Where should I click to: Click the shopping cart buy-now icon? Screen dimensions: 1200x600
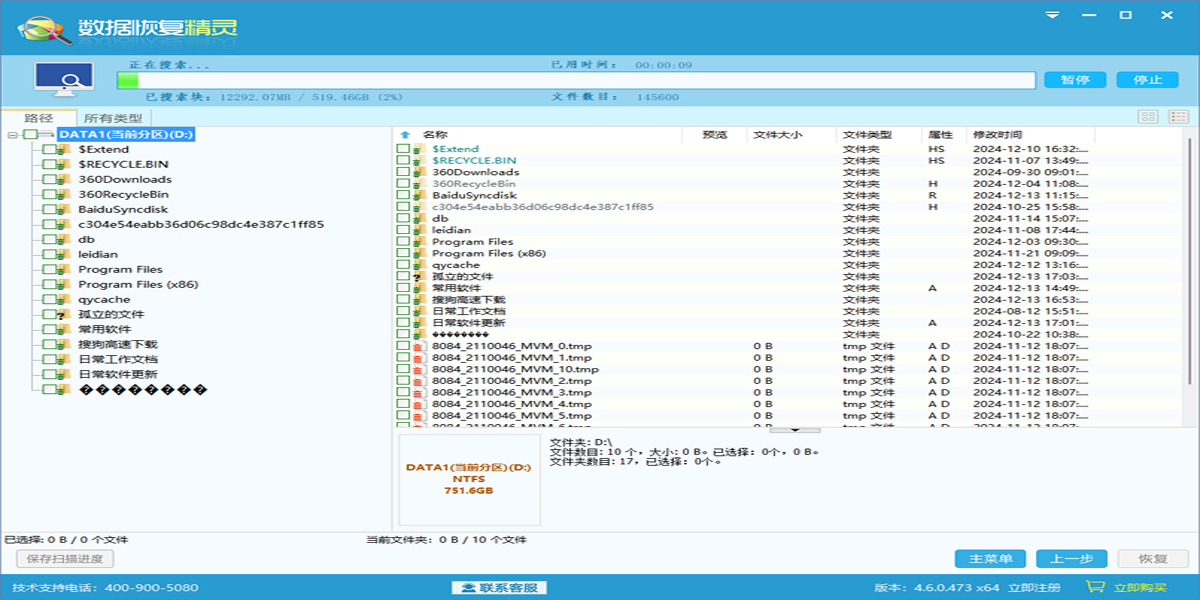(1096, 587)
